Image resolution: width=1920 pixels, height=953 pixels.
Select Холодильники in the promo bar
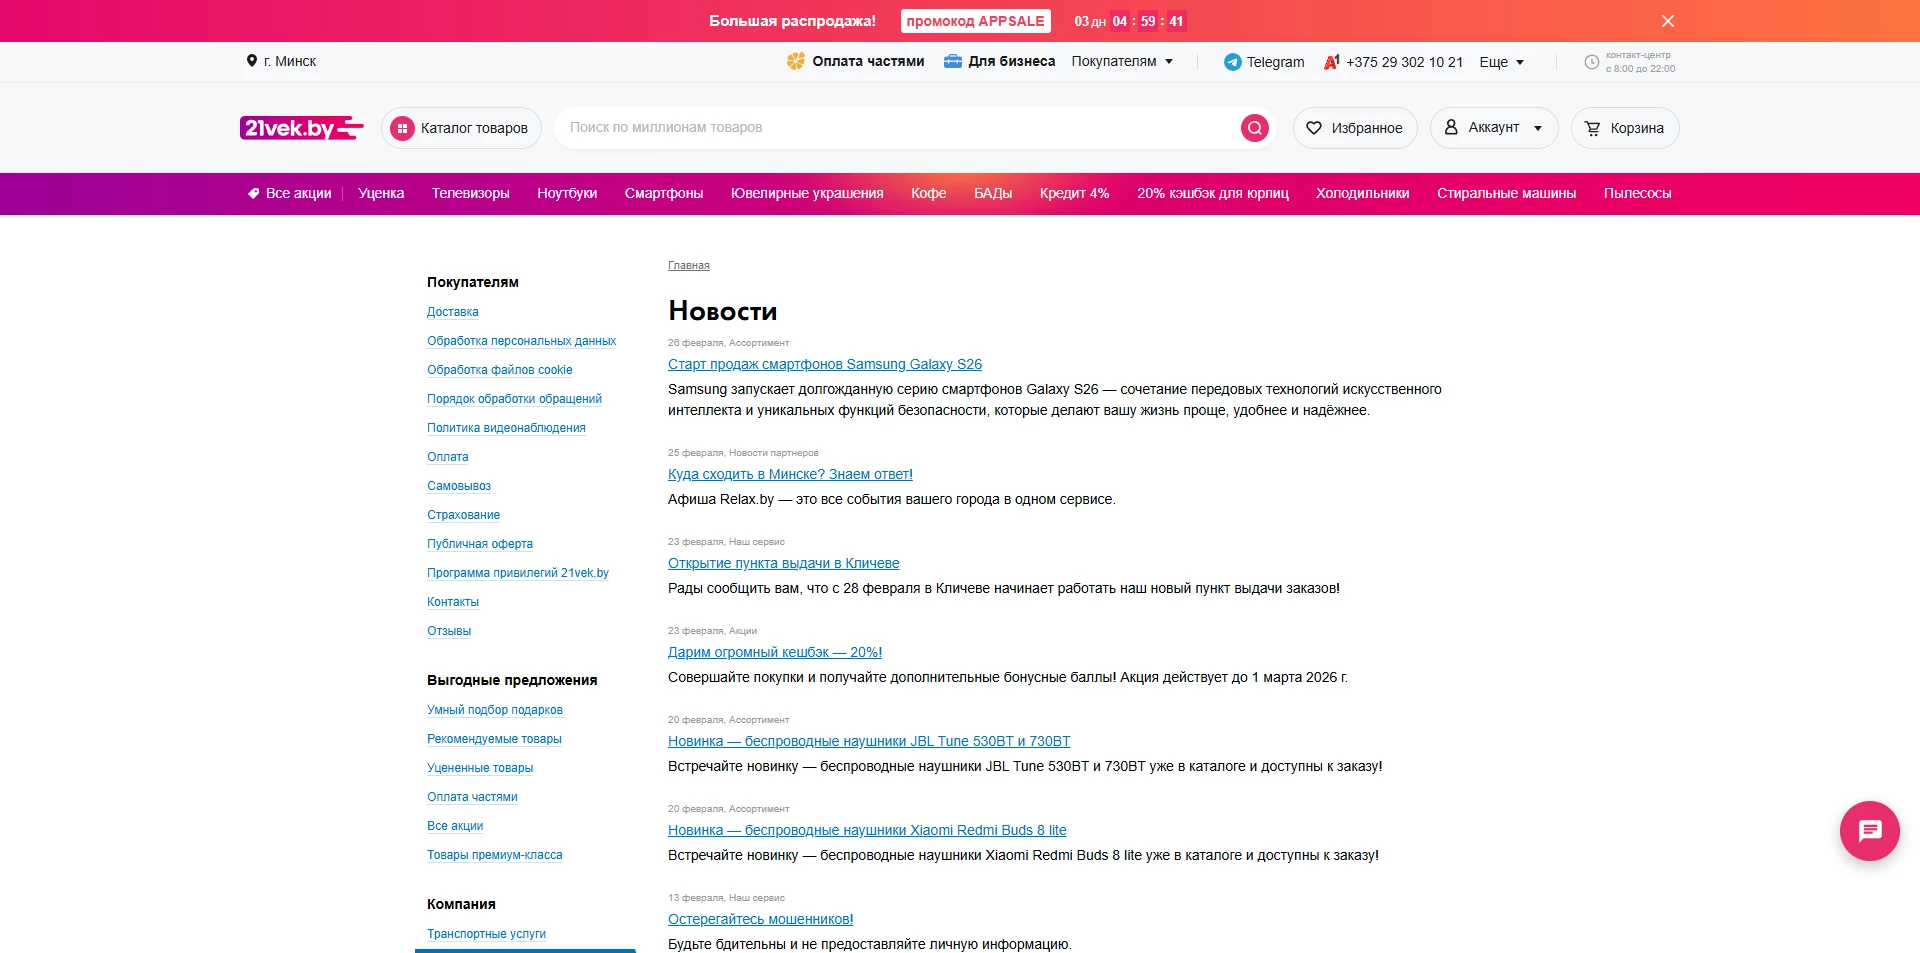[x=1362, y=194]
